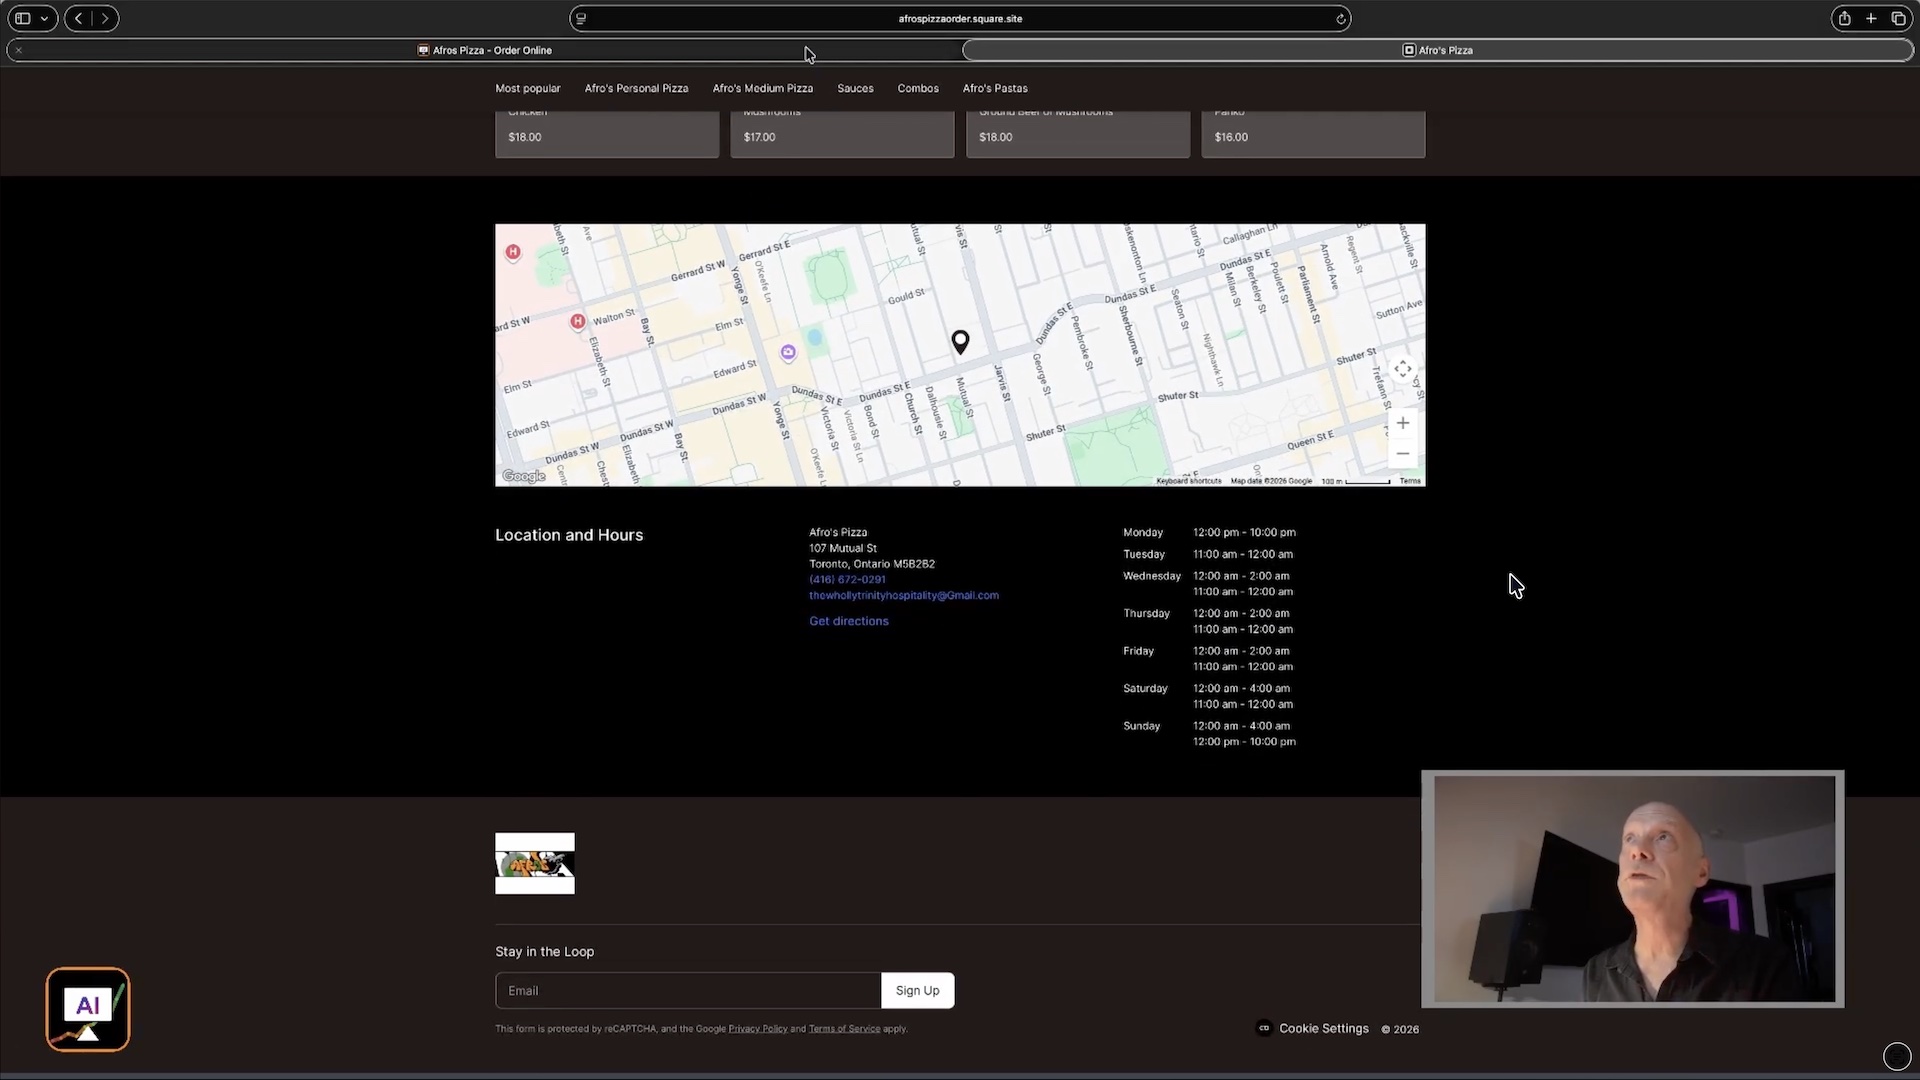Image resolution: width=1920 pixels, height=1080 pixels.
Task: Click the $17.00 Mushrooms pizza card
Action: coord(842,134)
